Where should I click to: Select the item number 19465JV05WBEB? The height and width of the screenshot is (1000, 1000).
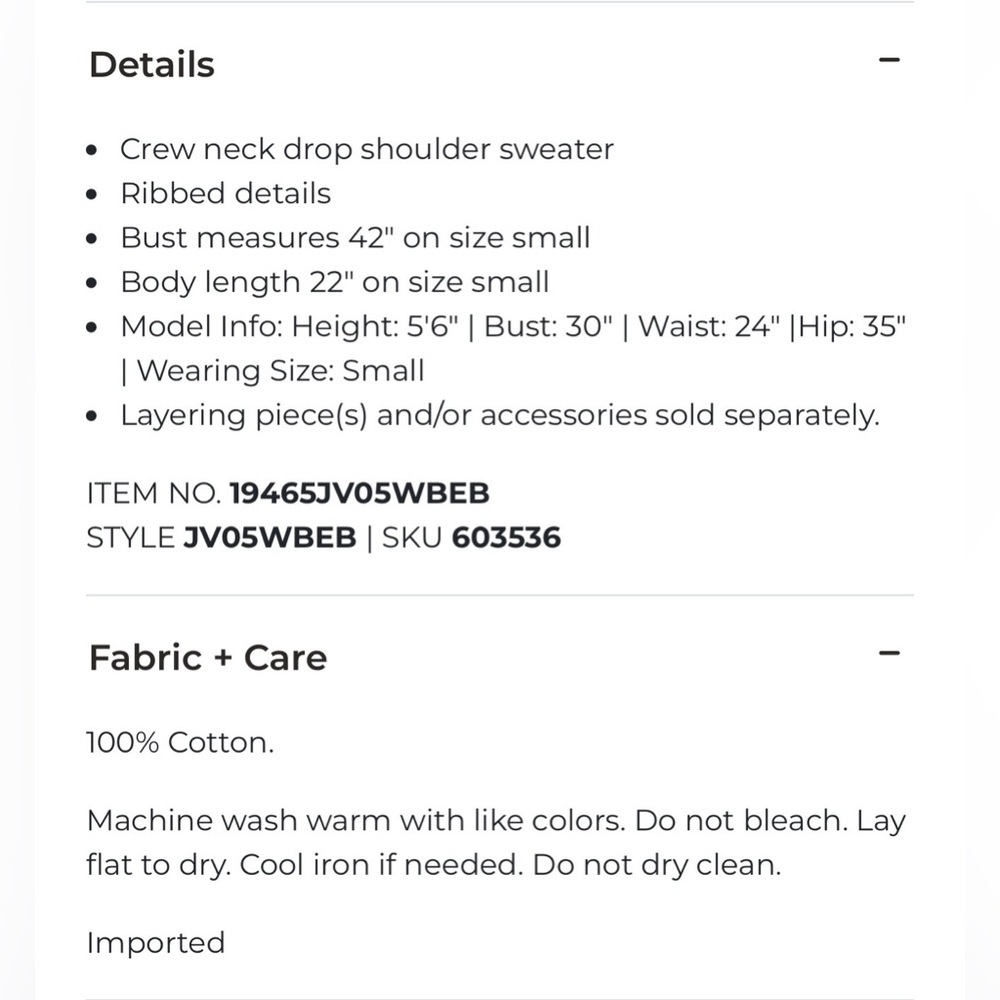click(359, 493)
